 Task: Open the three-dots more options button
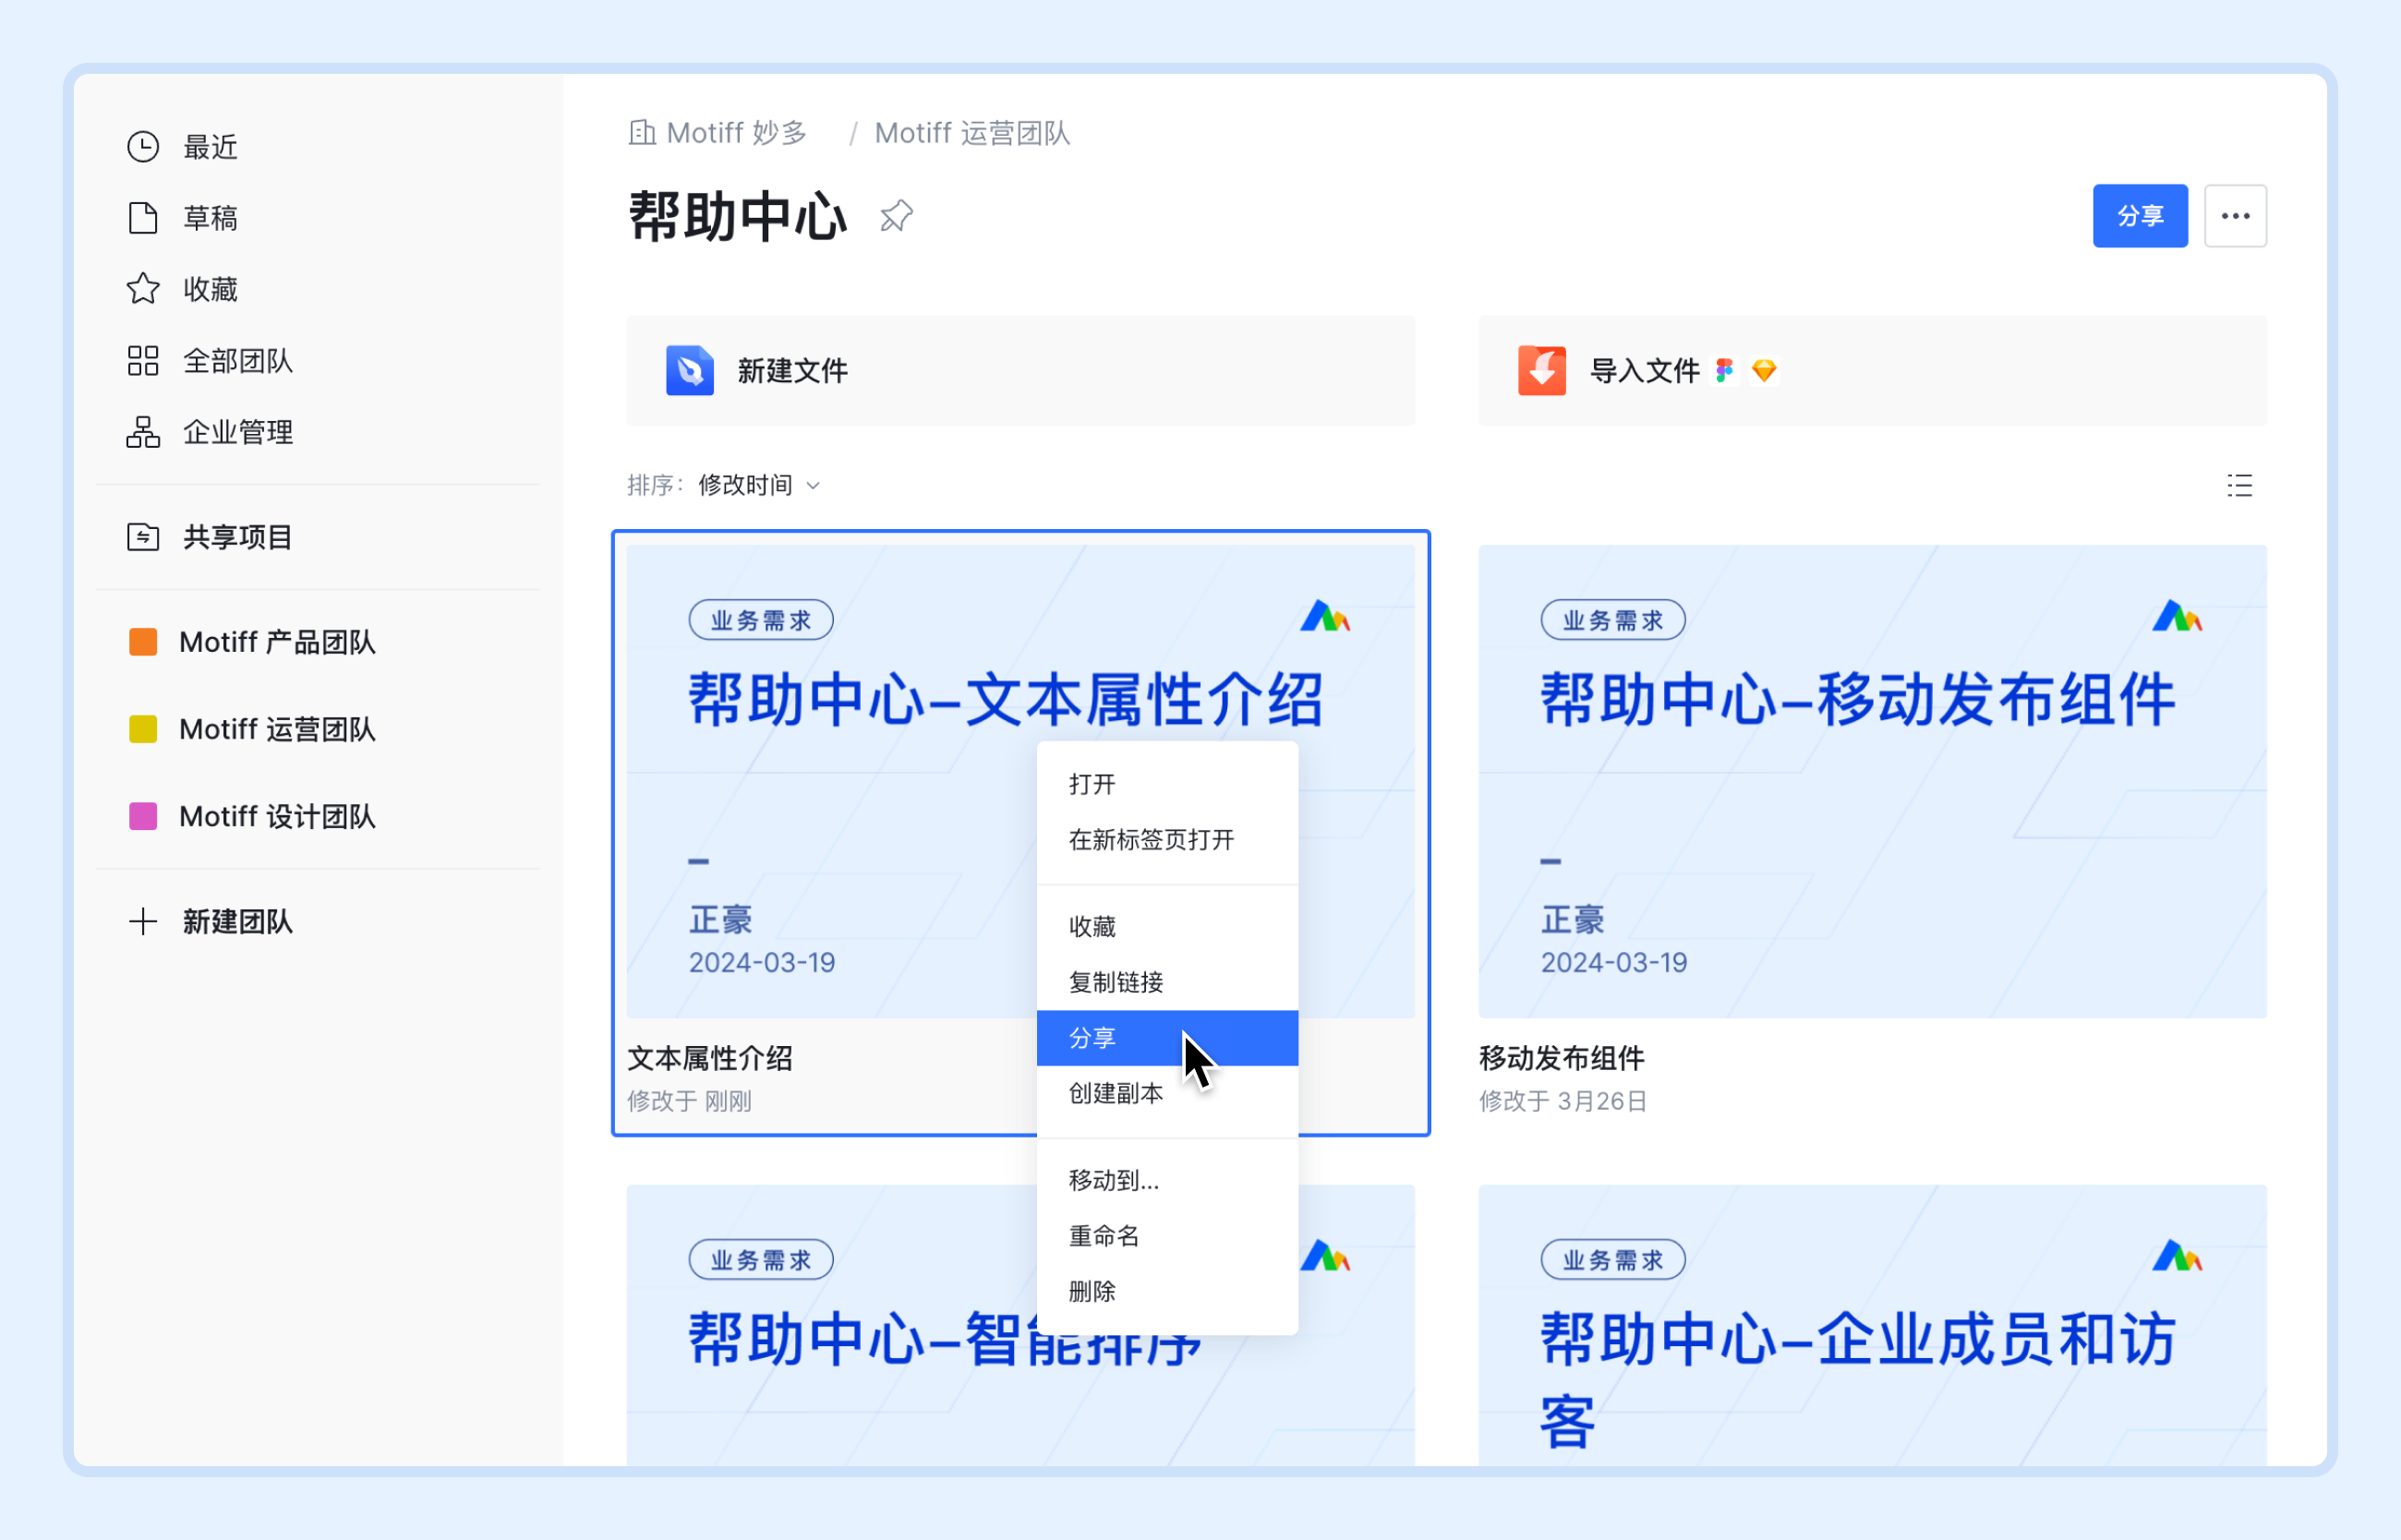2236,216
